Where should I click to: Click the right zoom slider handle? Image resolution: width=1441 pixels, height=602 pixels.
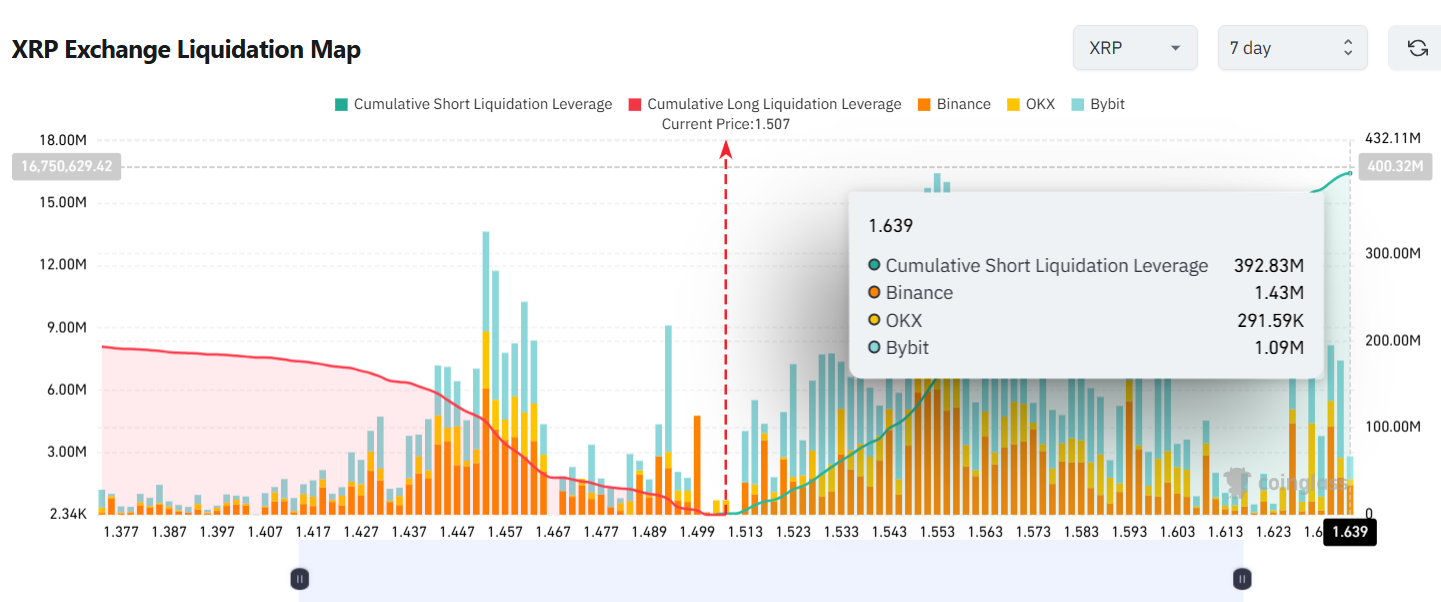(x=1242, y=578)
